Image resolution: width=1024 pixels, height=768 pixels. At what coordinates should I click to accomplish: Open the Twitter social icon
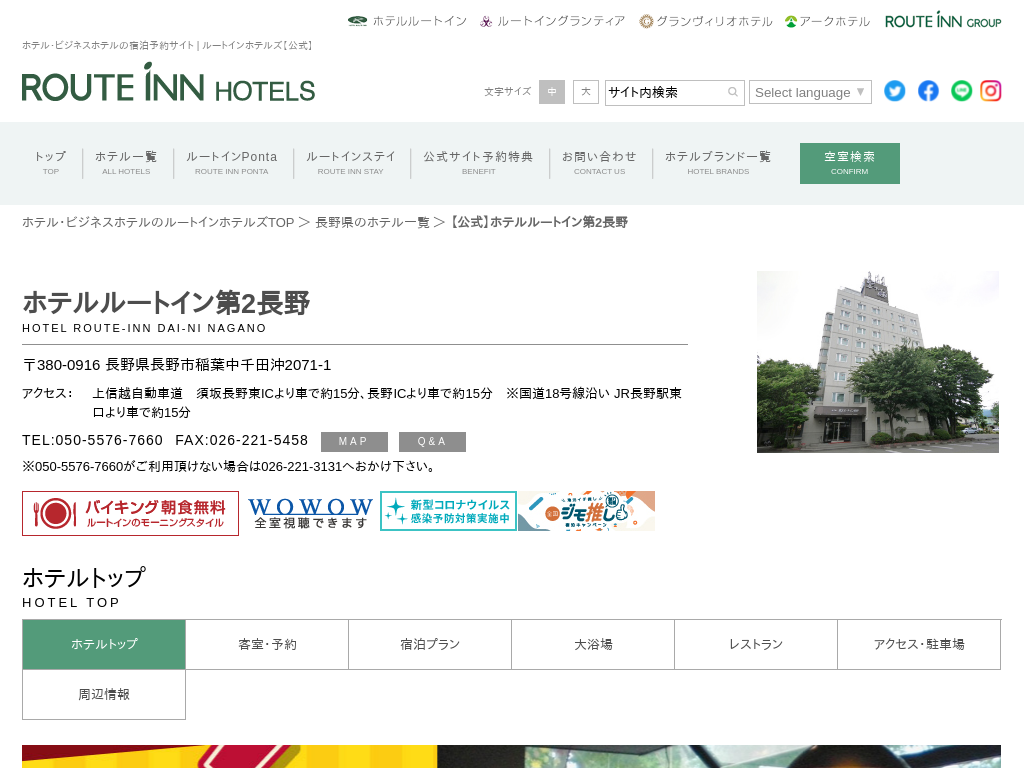895,91
